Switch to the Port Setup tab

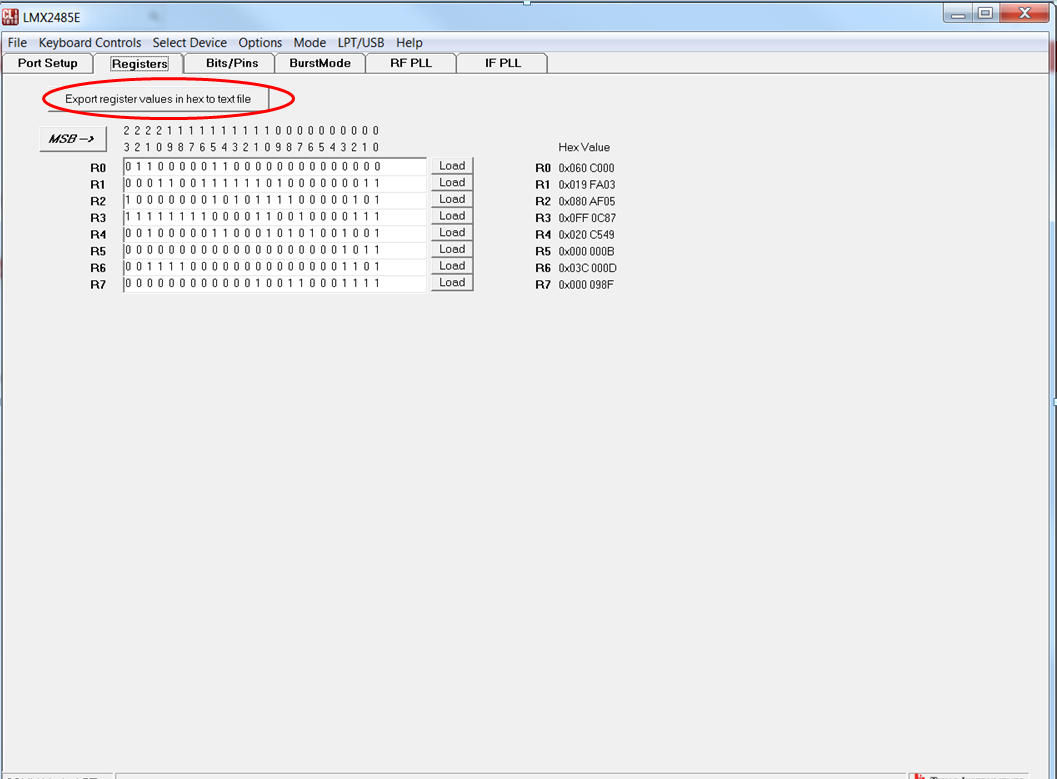point(47,63)
